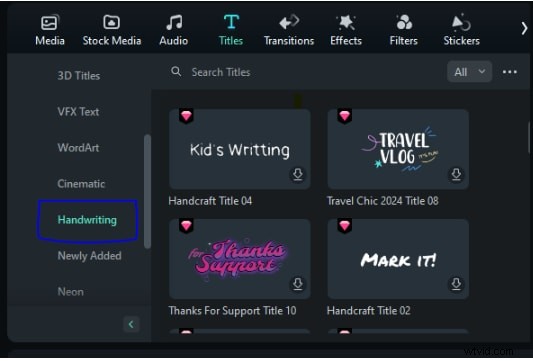Open the Transitions tab
Viewport: 533px width, 361px height.
click(x=289, y=30)
